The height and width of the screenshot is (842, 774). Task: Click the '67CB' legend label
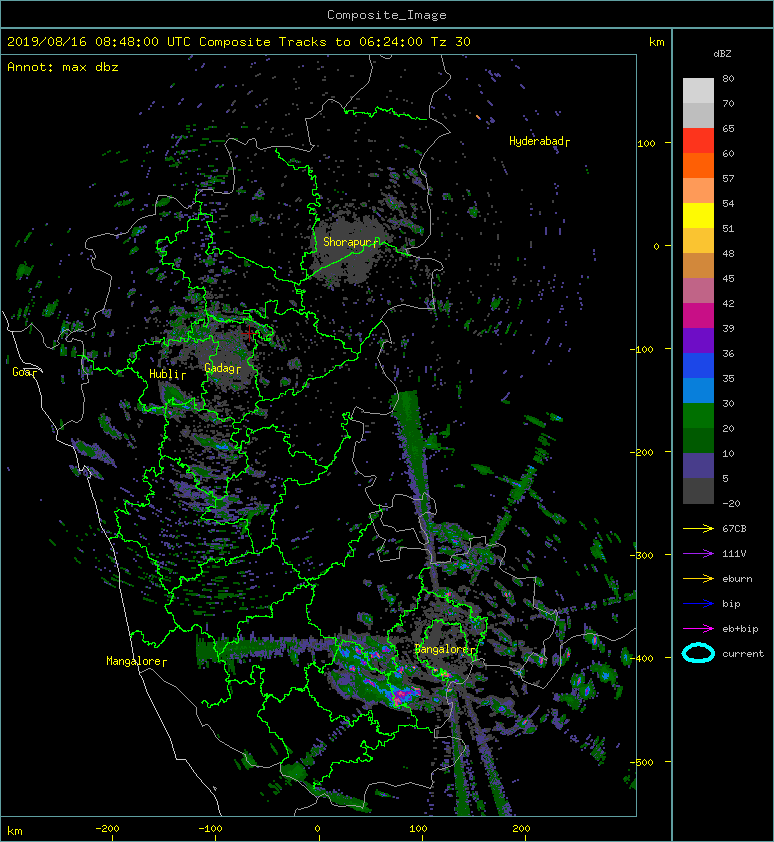[734, 529]
